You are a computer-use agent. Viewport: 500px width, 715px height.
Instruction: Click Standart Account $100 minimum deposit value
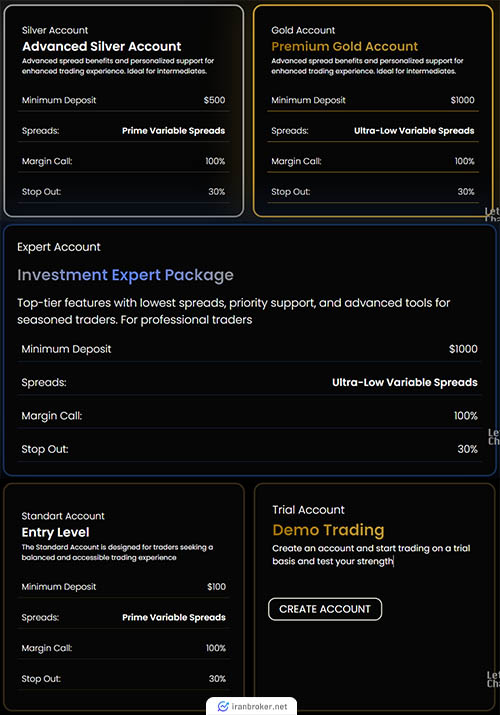pos(216,586)
